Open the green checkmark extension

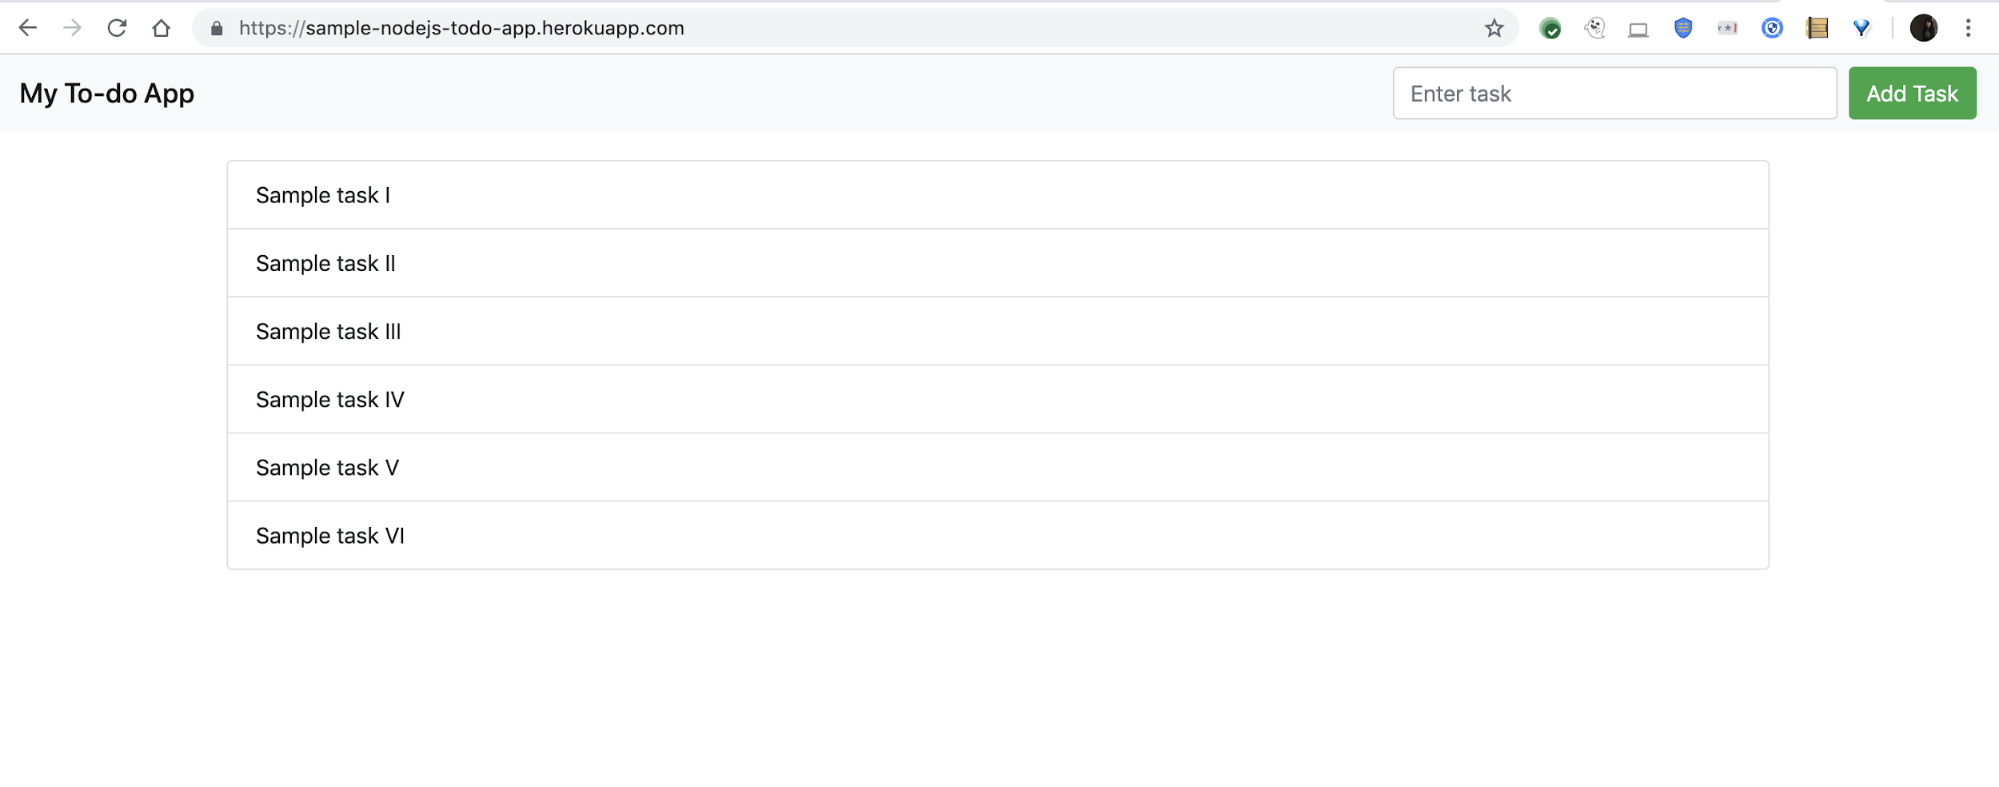click(x=1550, y=28)
